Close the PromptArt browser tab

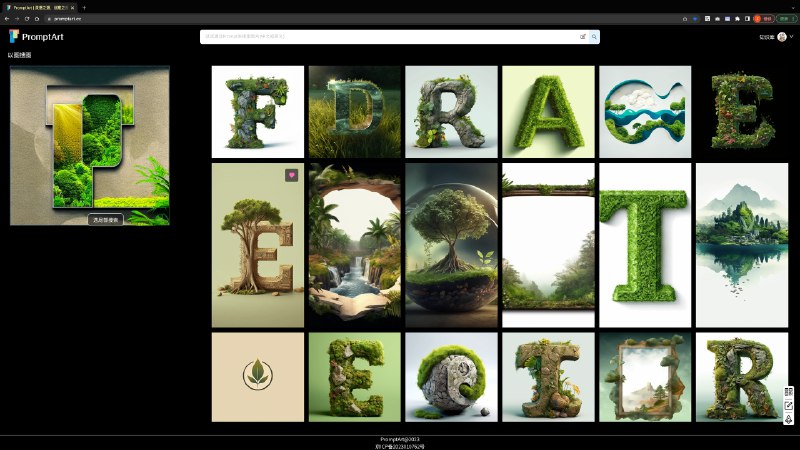pyautogui.click(x=72, y=8)
